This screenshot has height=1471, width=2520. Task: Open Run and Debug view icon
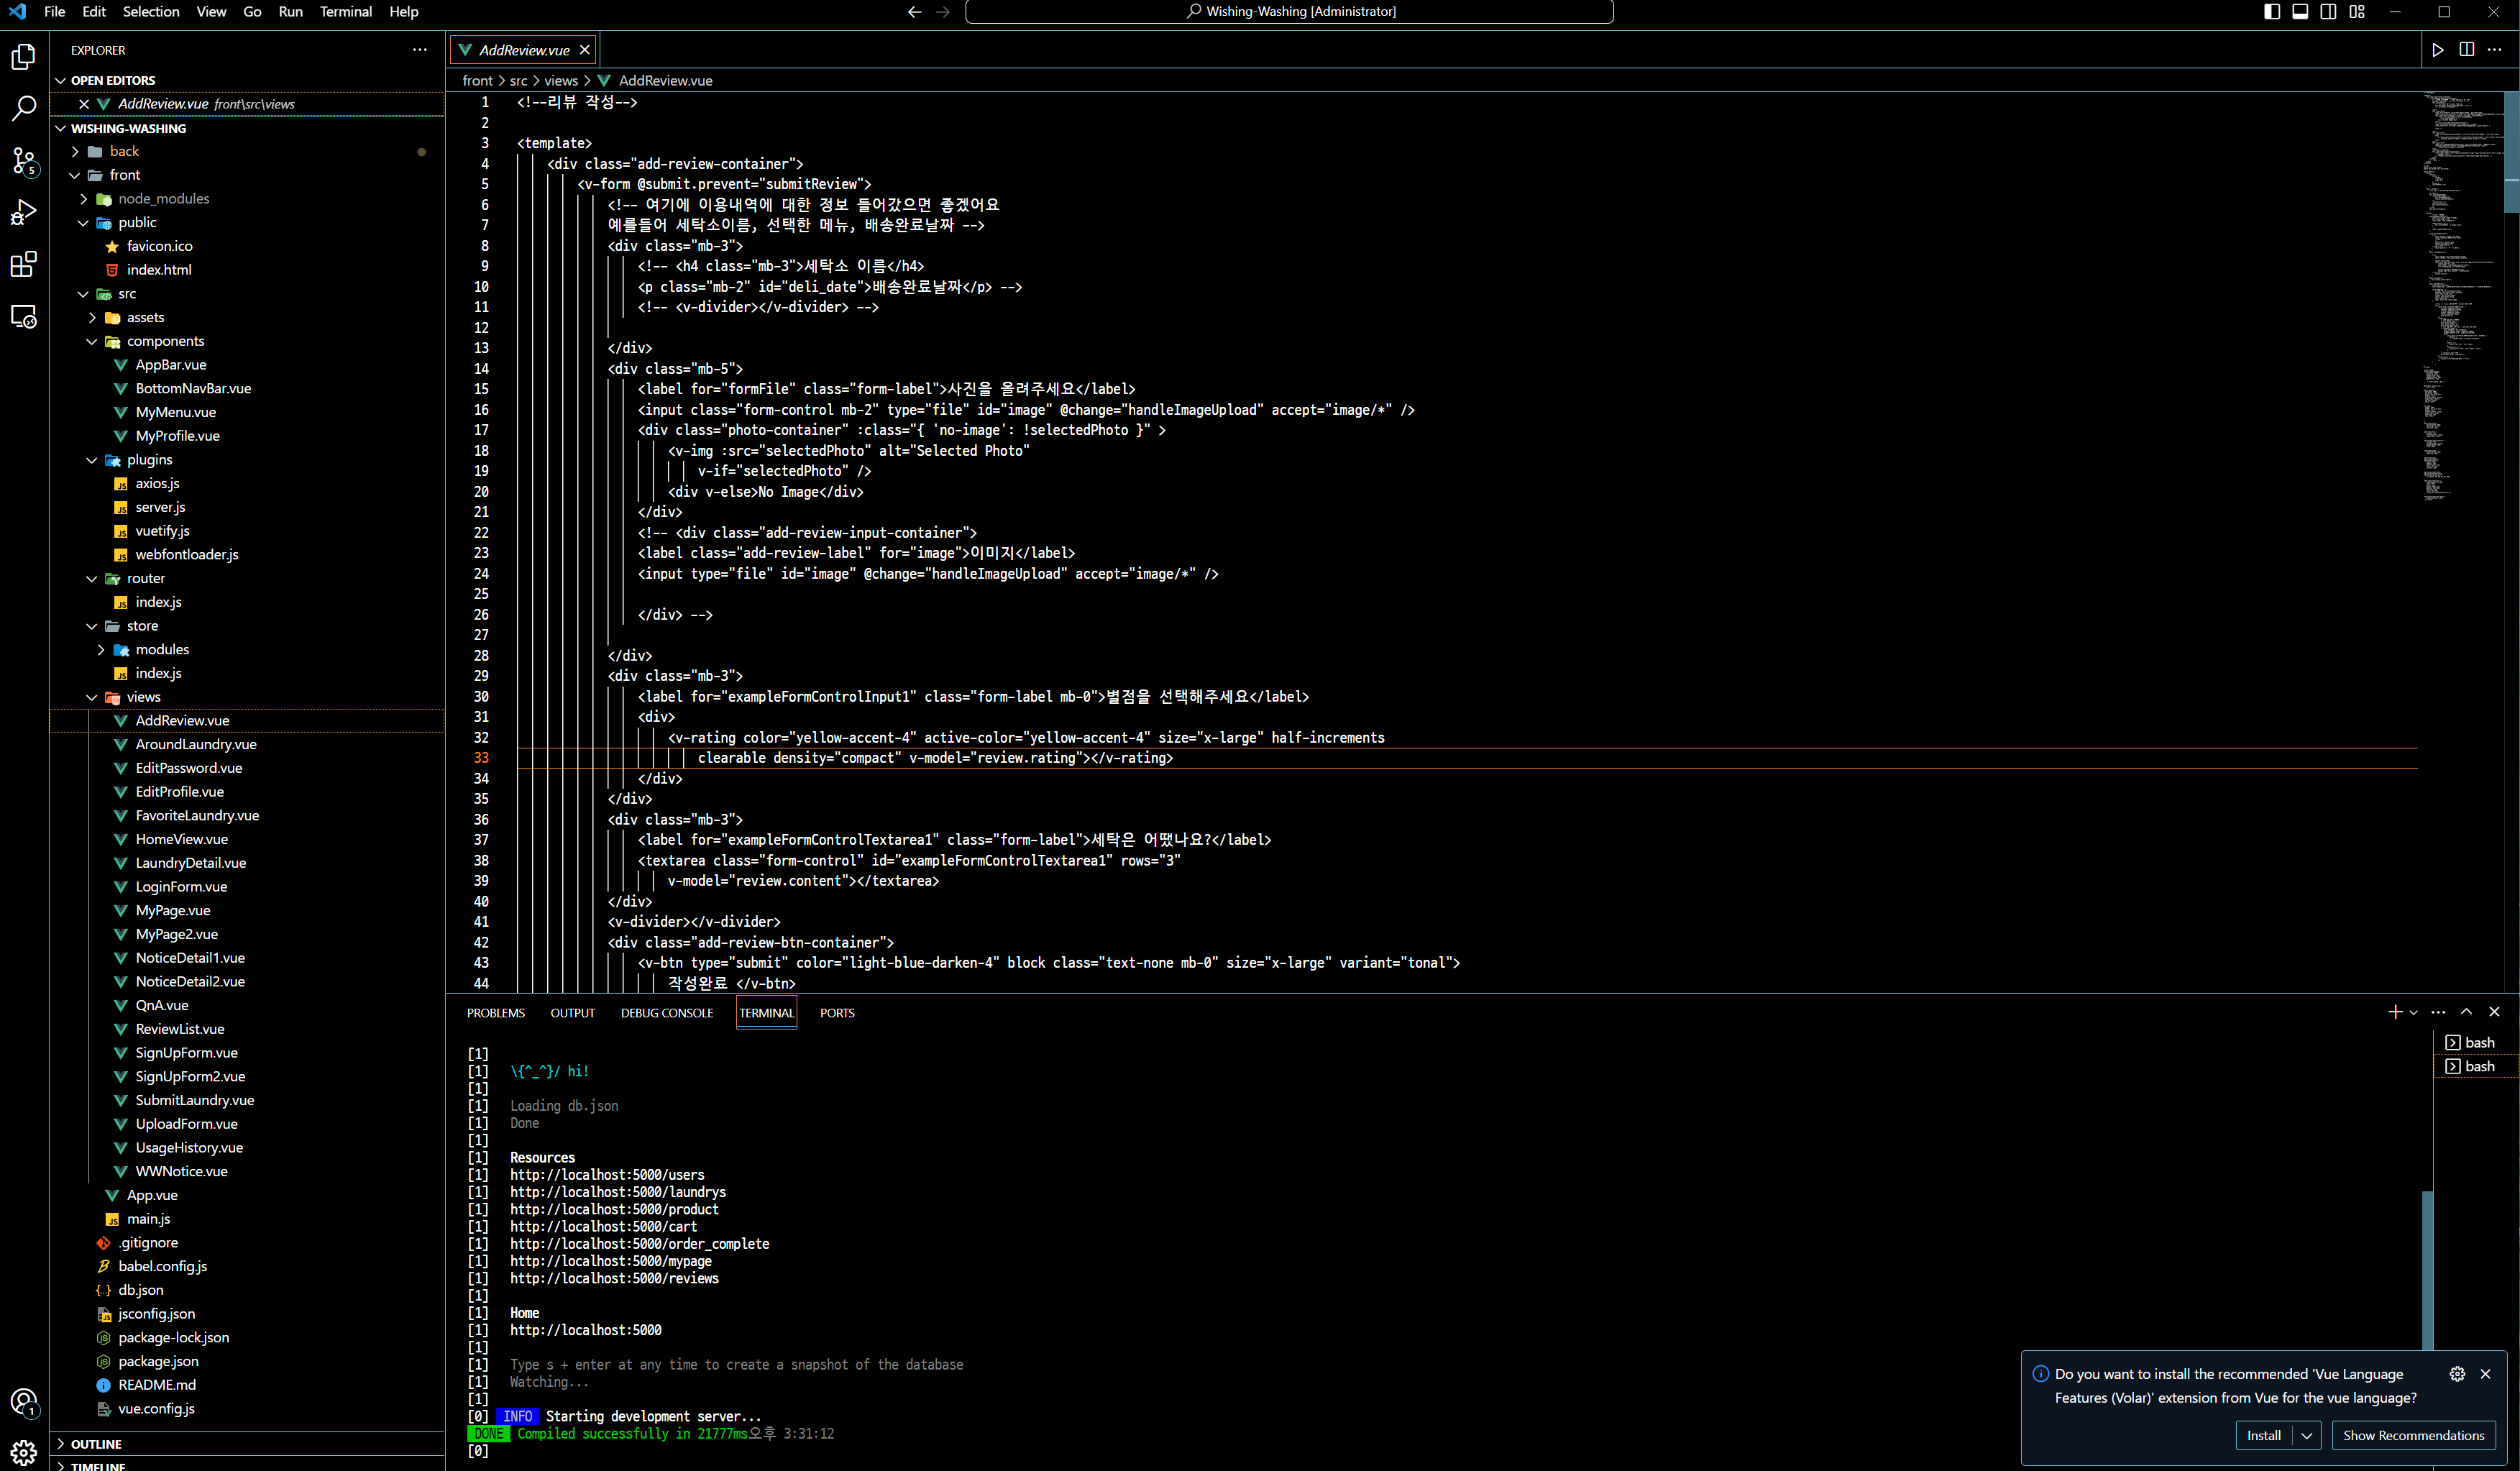point(24,212)
